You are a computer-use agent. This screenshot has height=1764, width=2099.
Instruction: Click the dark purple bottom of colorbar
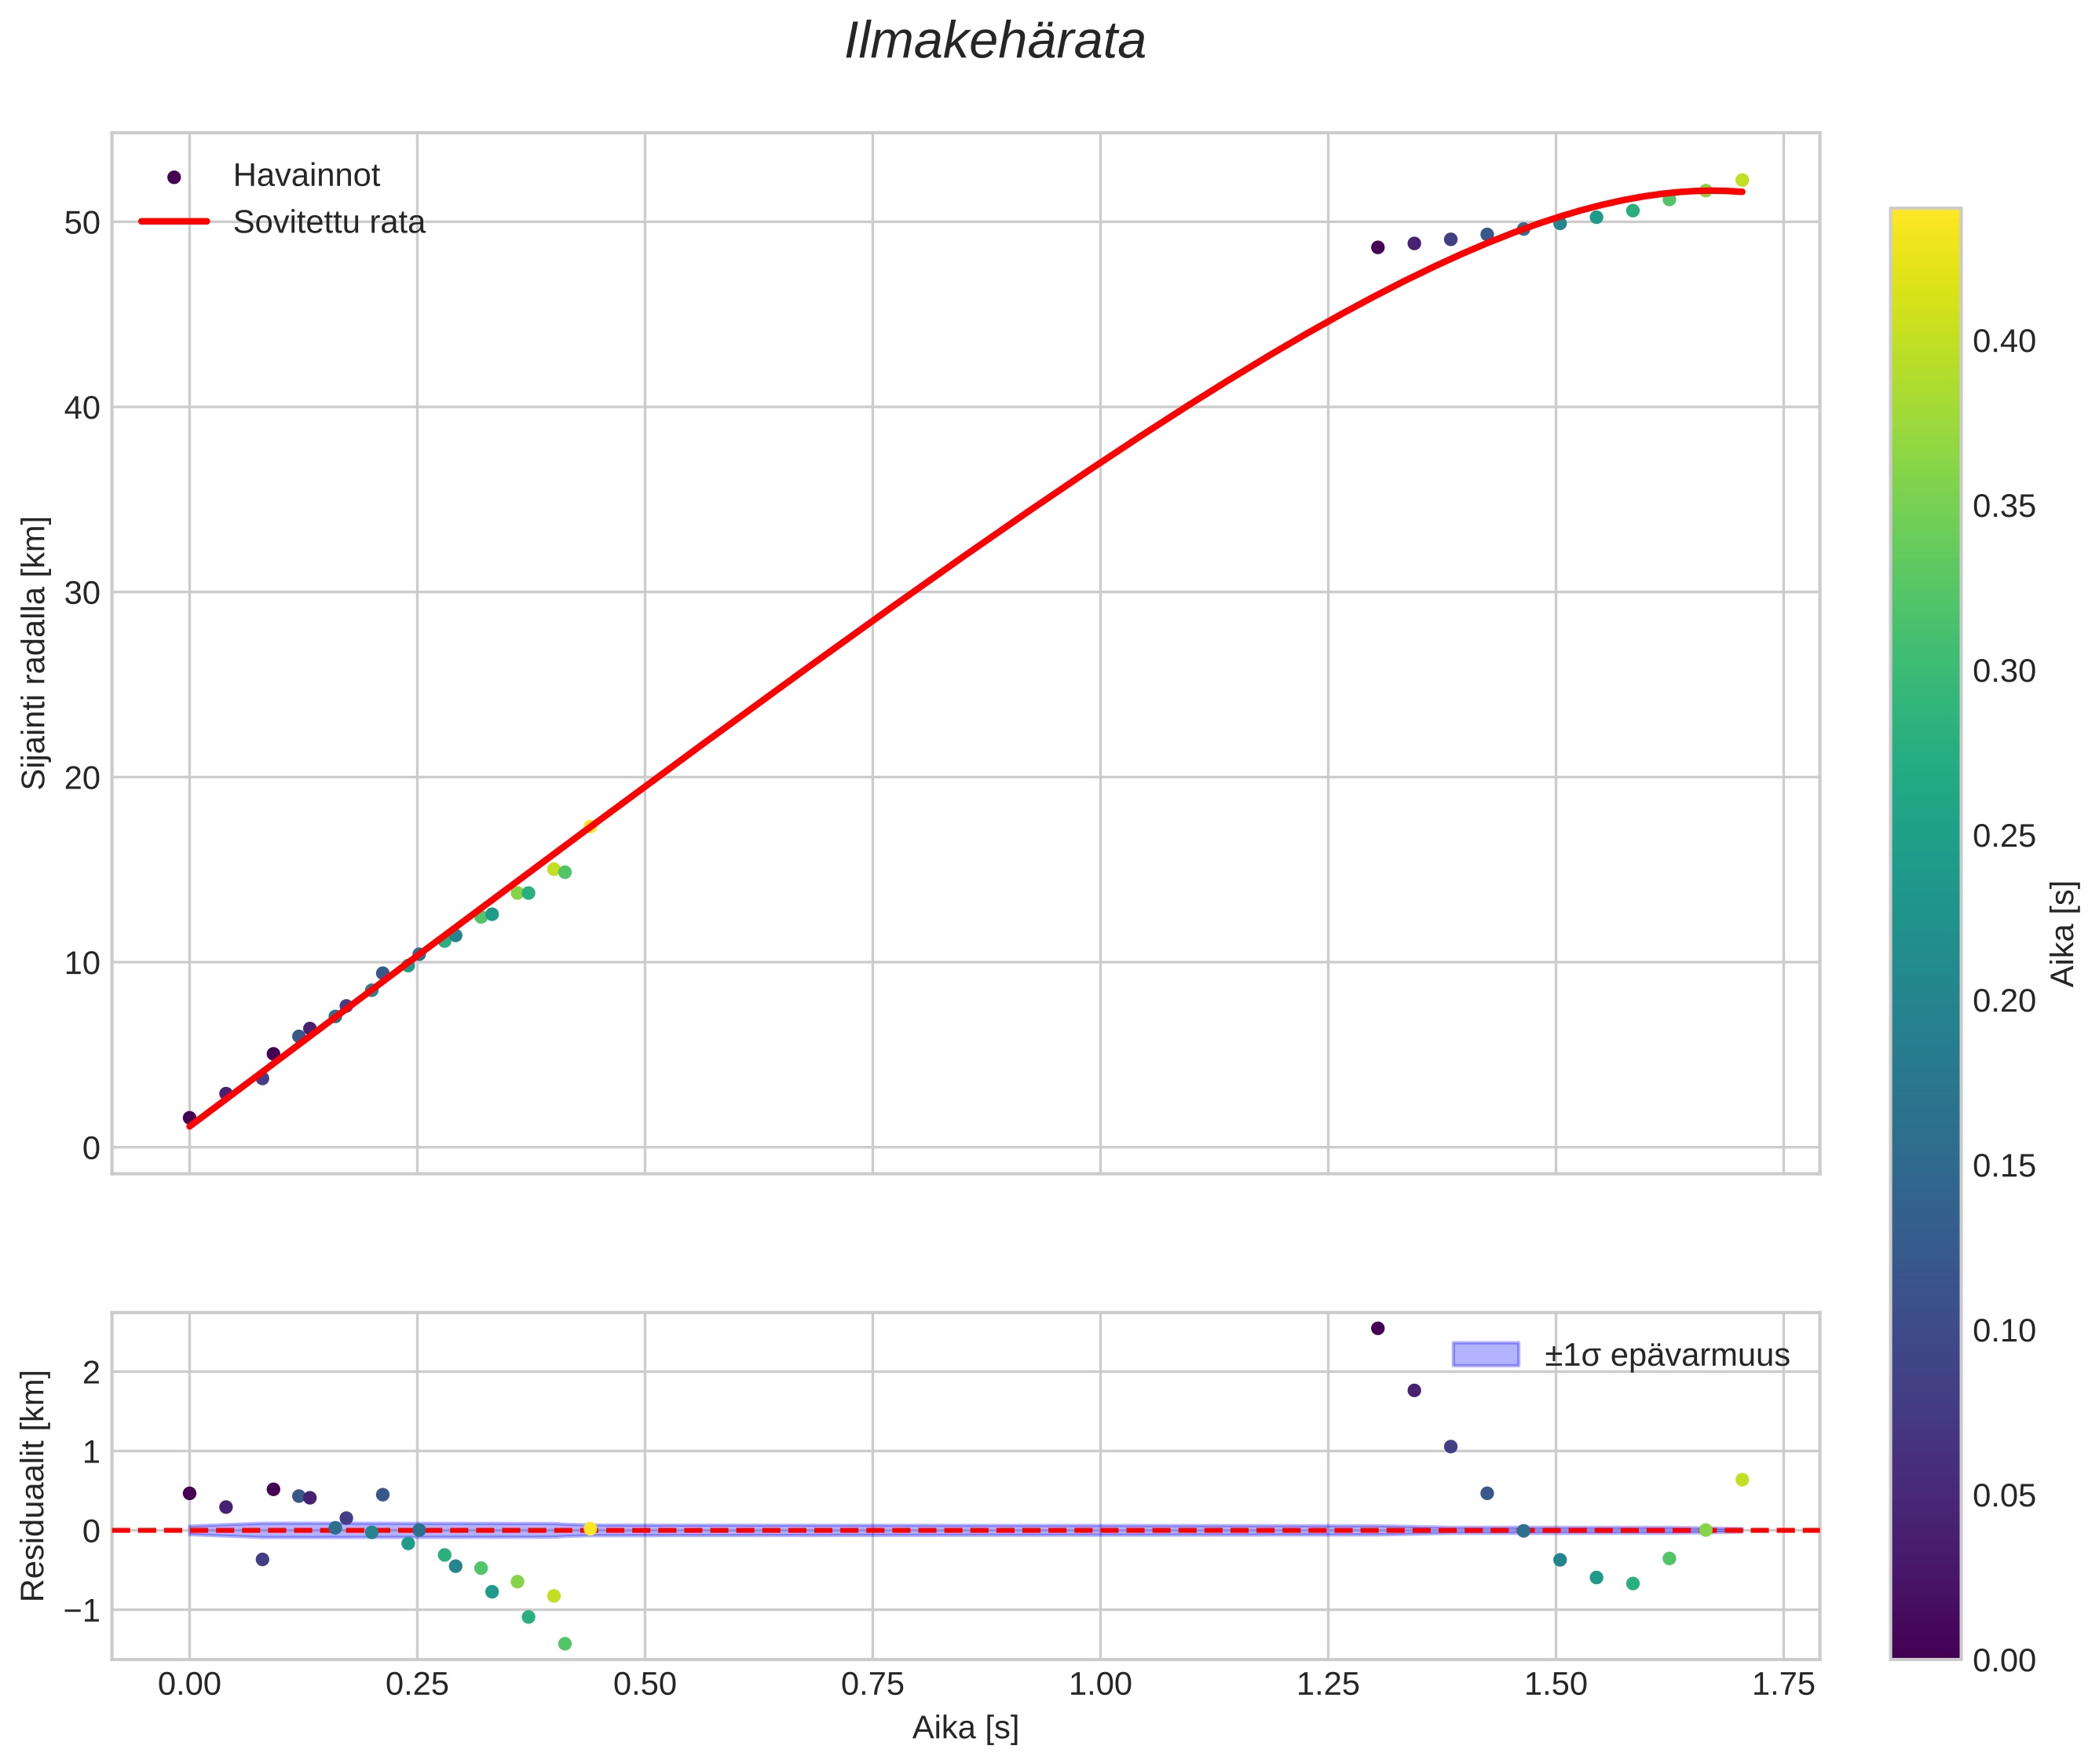click(1925, 1648)
